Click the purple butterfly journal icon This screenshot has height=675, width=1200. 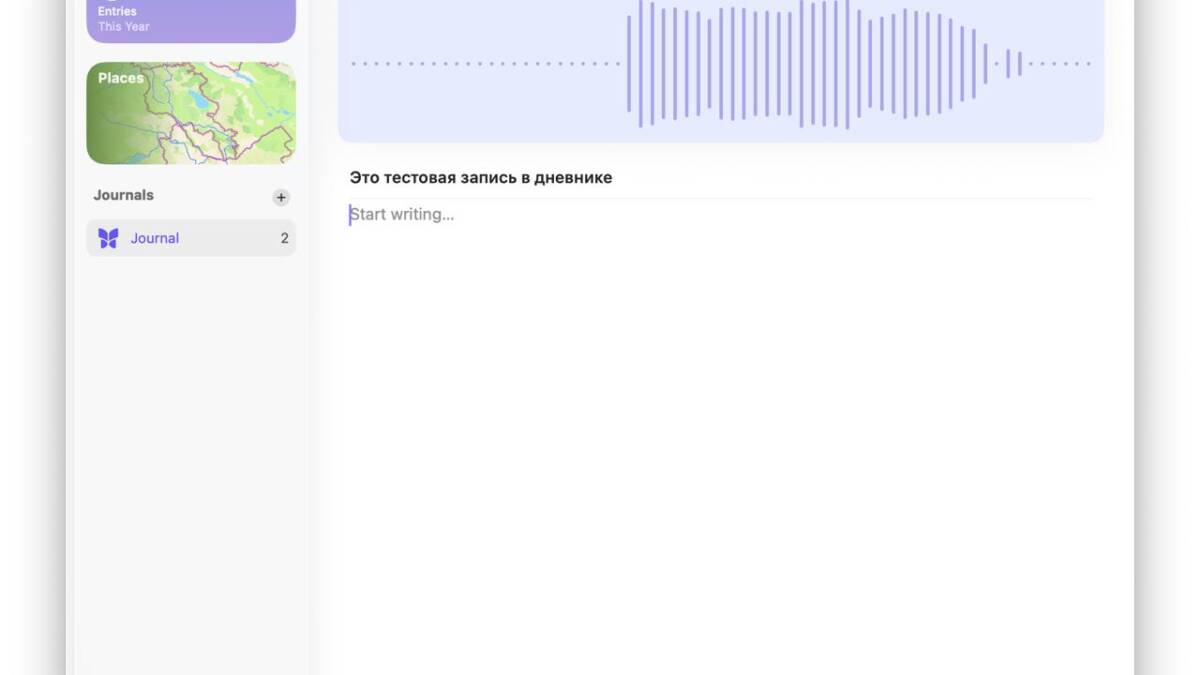point(108,238)
